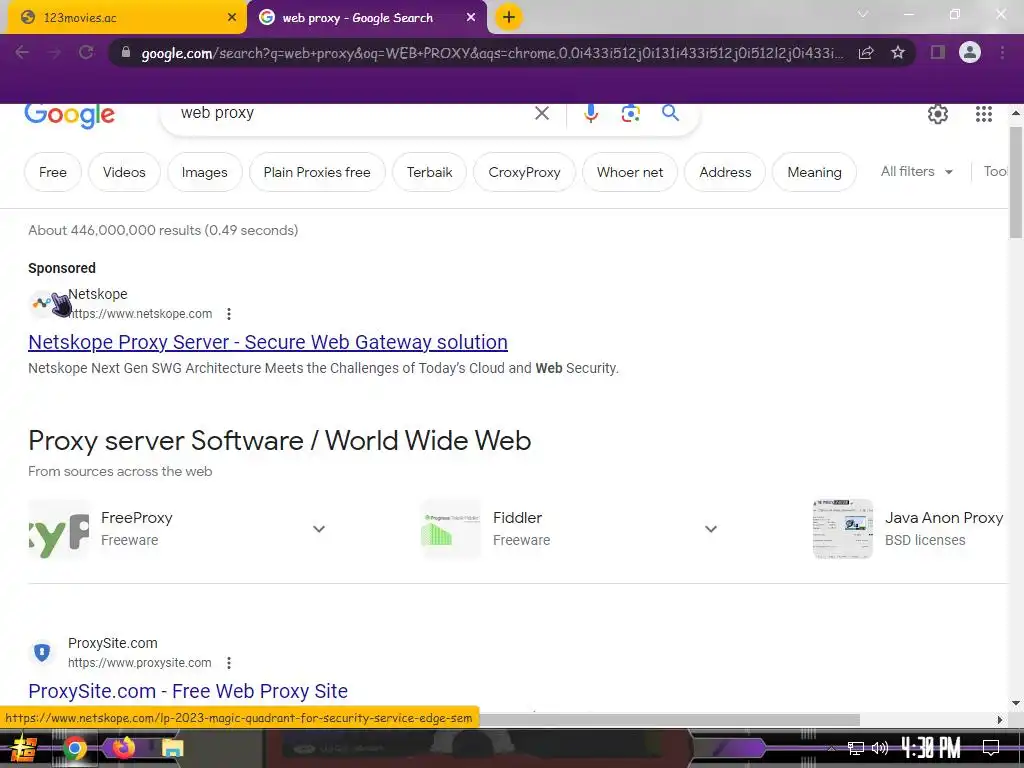
Task: Click the Google logo
Action: [70, 115]
